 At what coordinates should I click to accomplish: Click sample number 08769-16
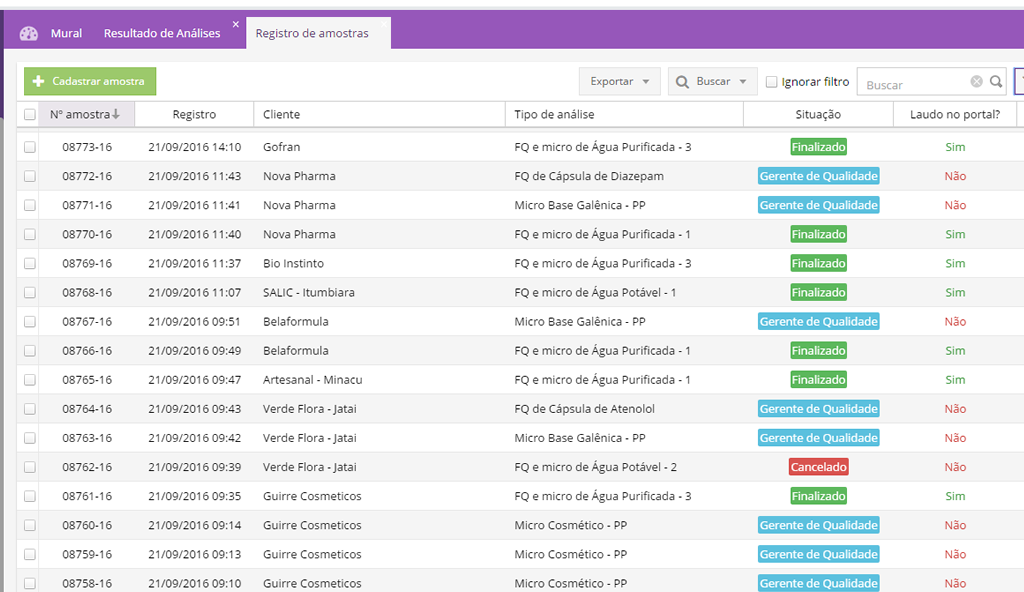[87, 263]
